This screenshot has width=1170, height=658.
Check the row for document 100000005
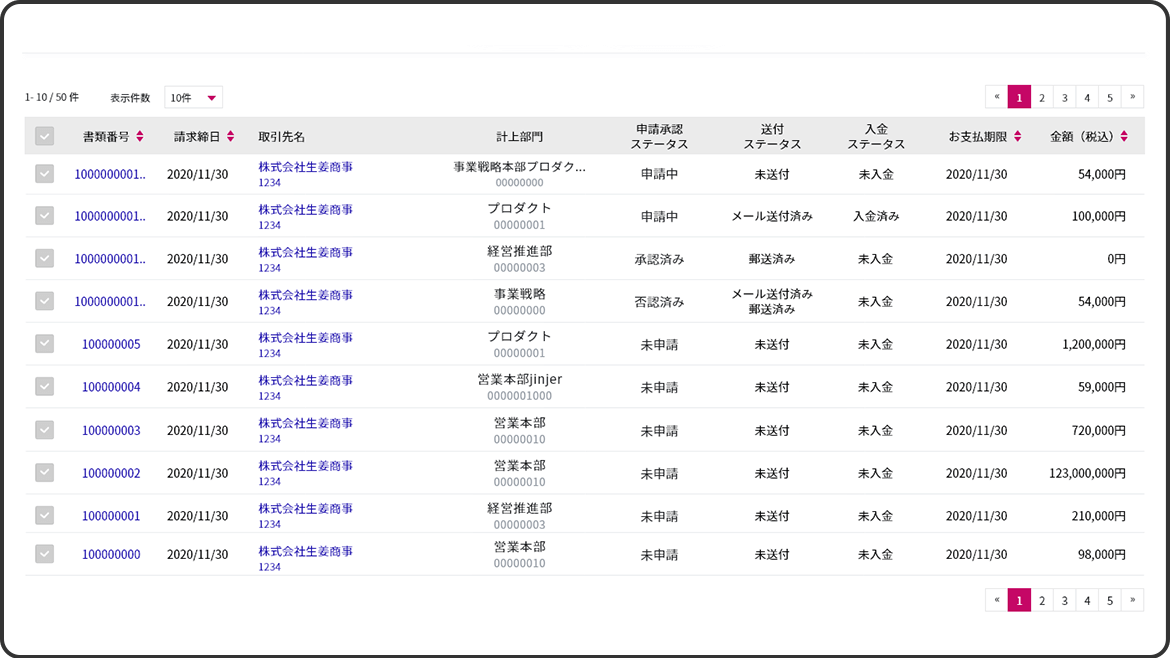44,344
